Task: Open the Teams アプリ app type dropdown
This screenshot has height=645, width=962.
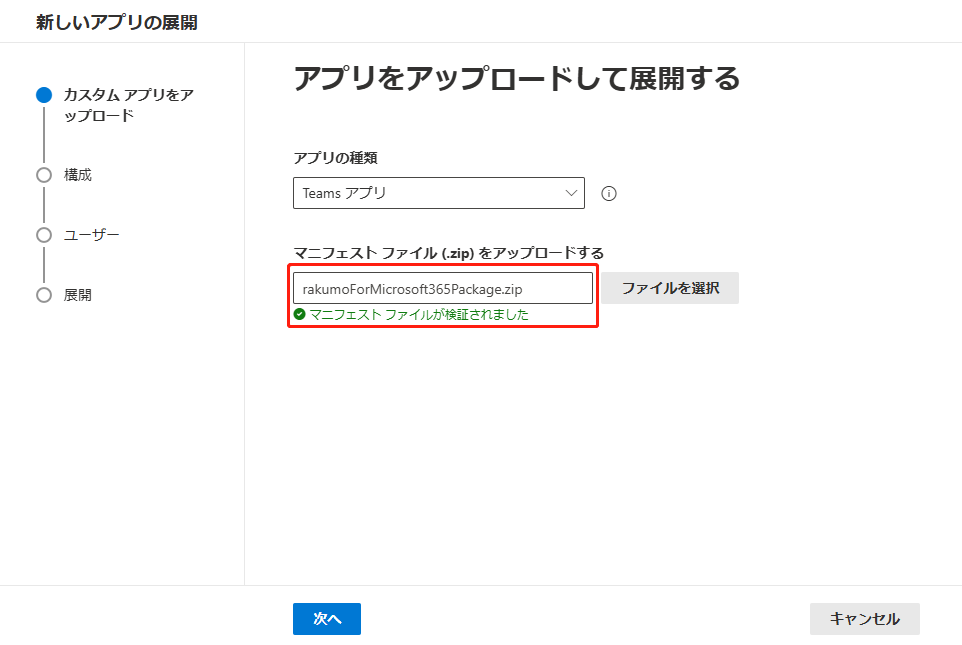Action: [439, 193]
